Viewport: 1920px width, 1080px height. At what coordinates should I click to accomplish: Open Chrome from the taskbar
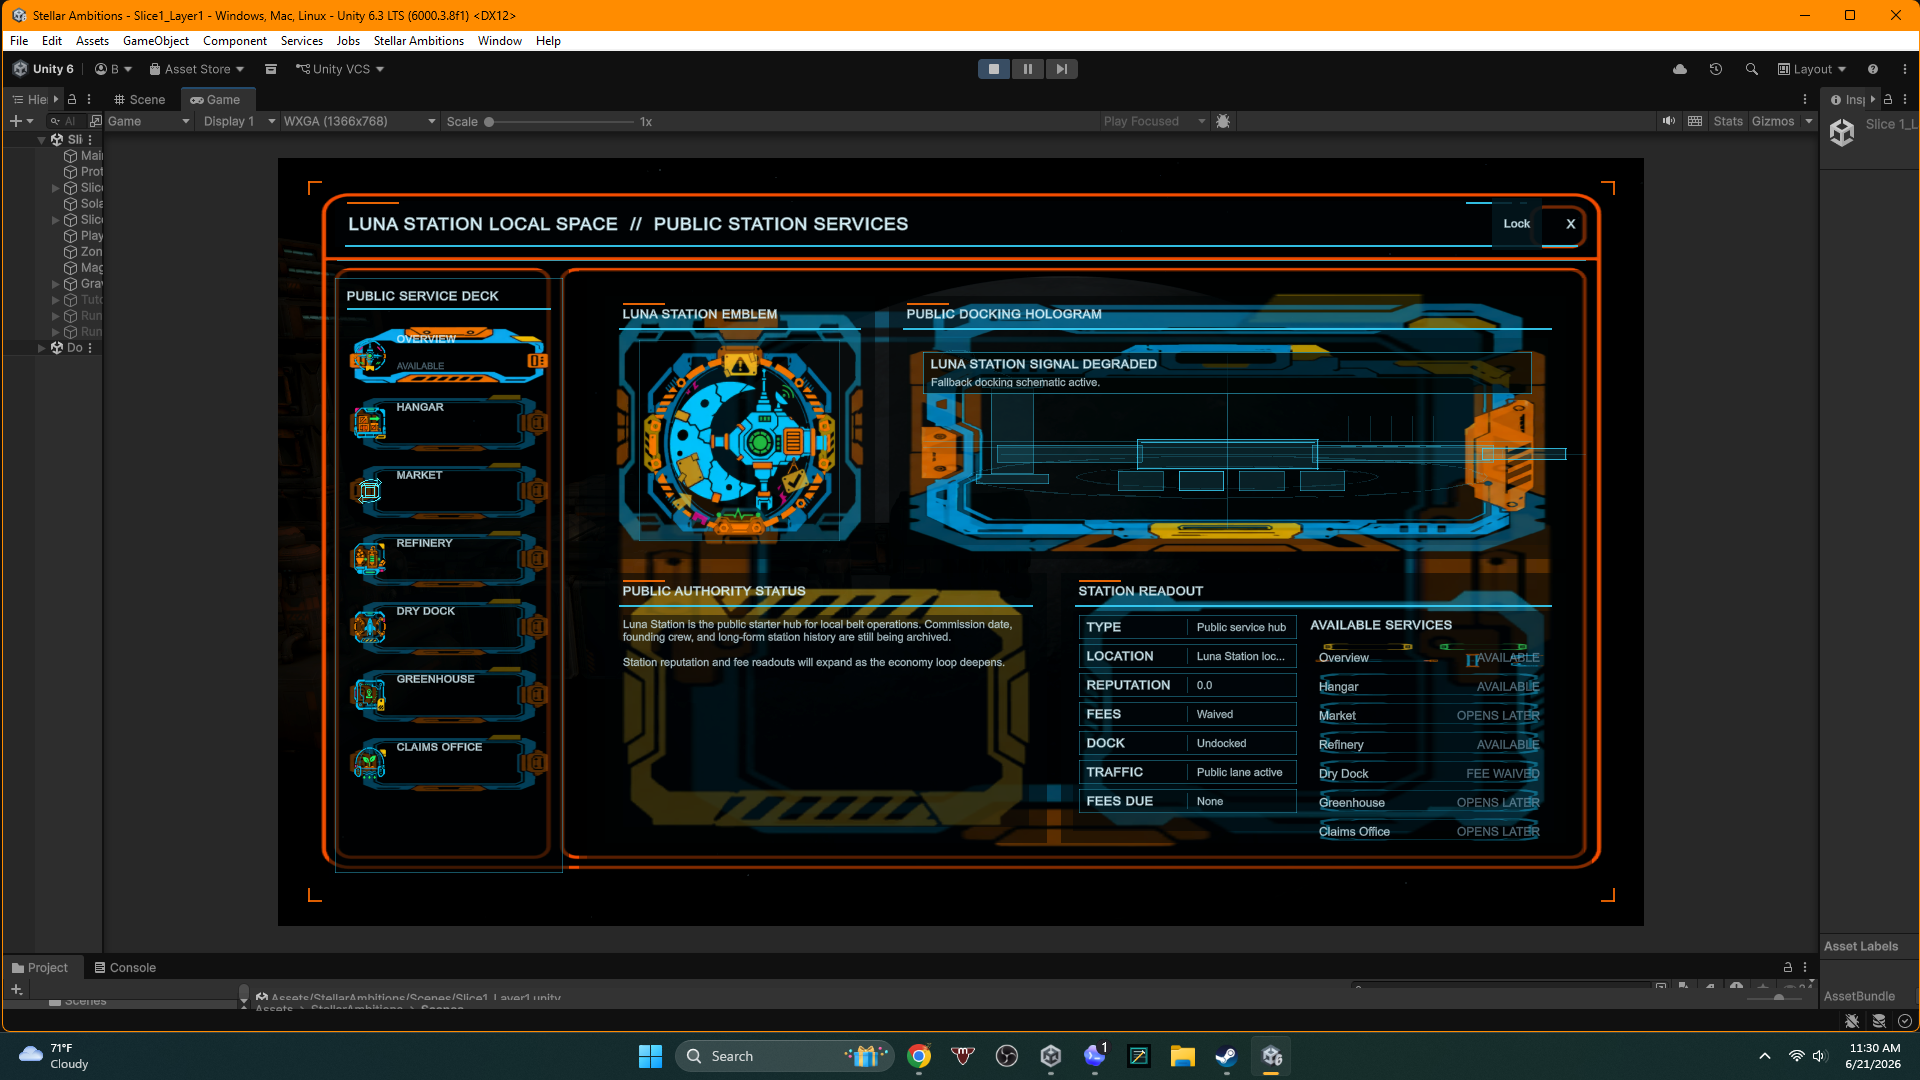click(x=919, y=1056)
